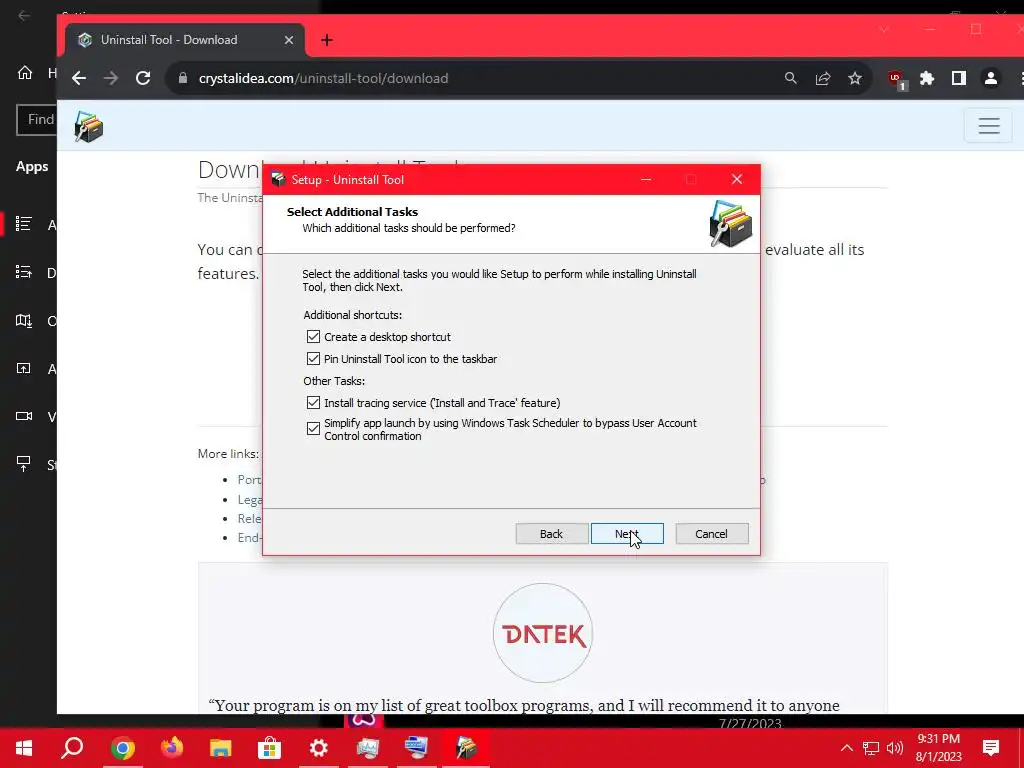The width and height of the screenshot is (1024, 768).
Task: Select the Uninstall Tool - Download tab
Action: (185, 40)
